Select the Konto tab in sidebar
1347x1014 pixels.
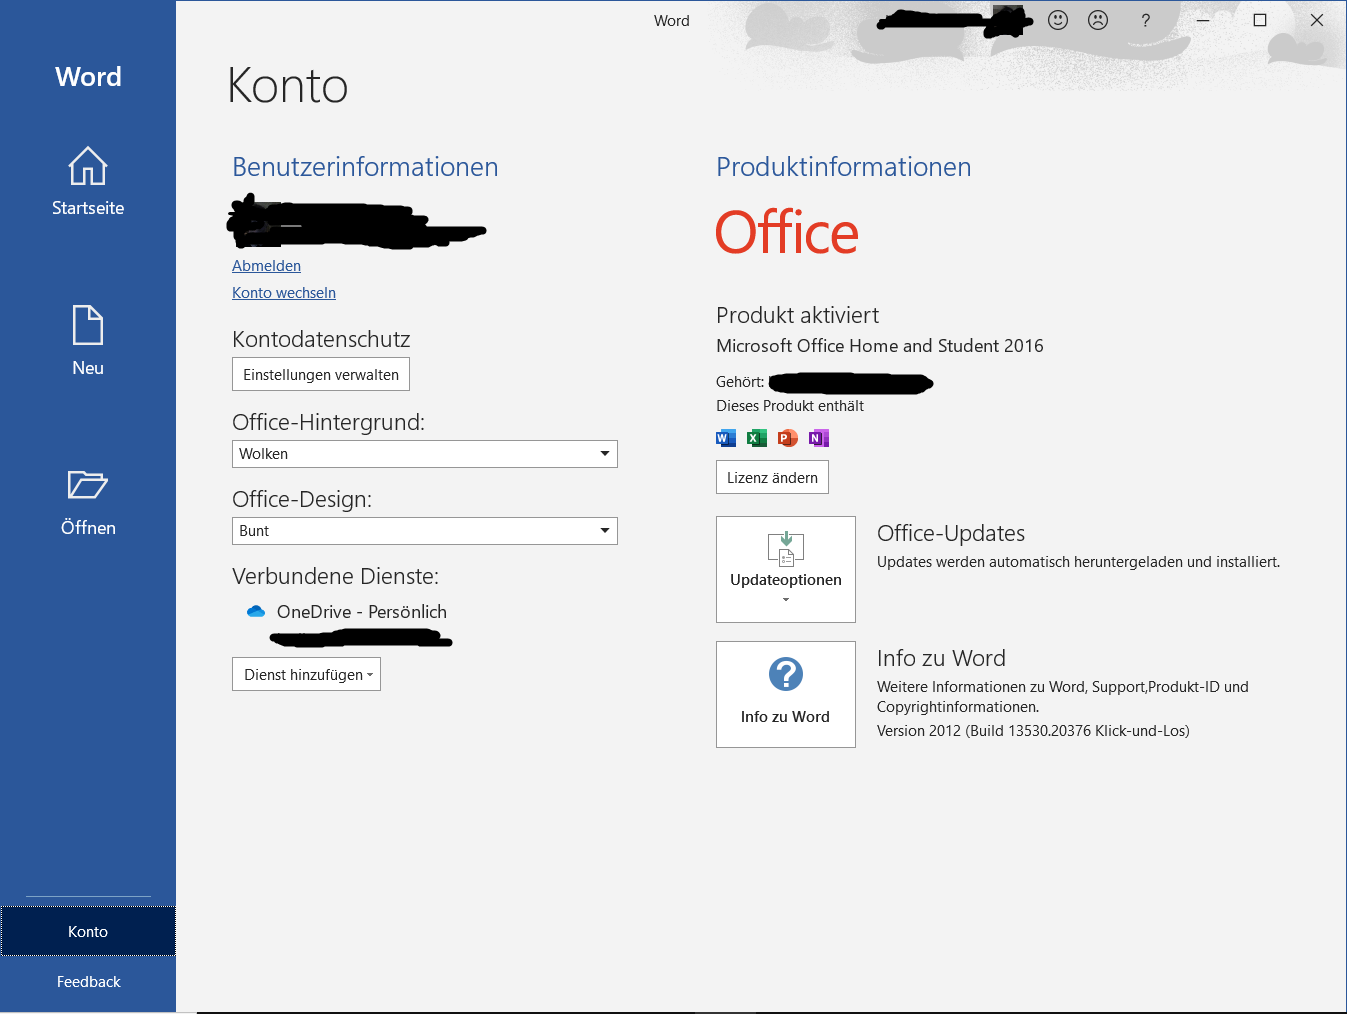tap(88, 931)
